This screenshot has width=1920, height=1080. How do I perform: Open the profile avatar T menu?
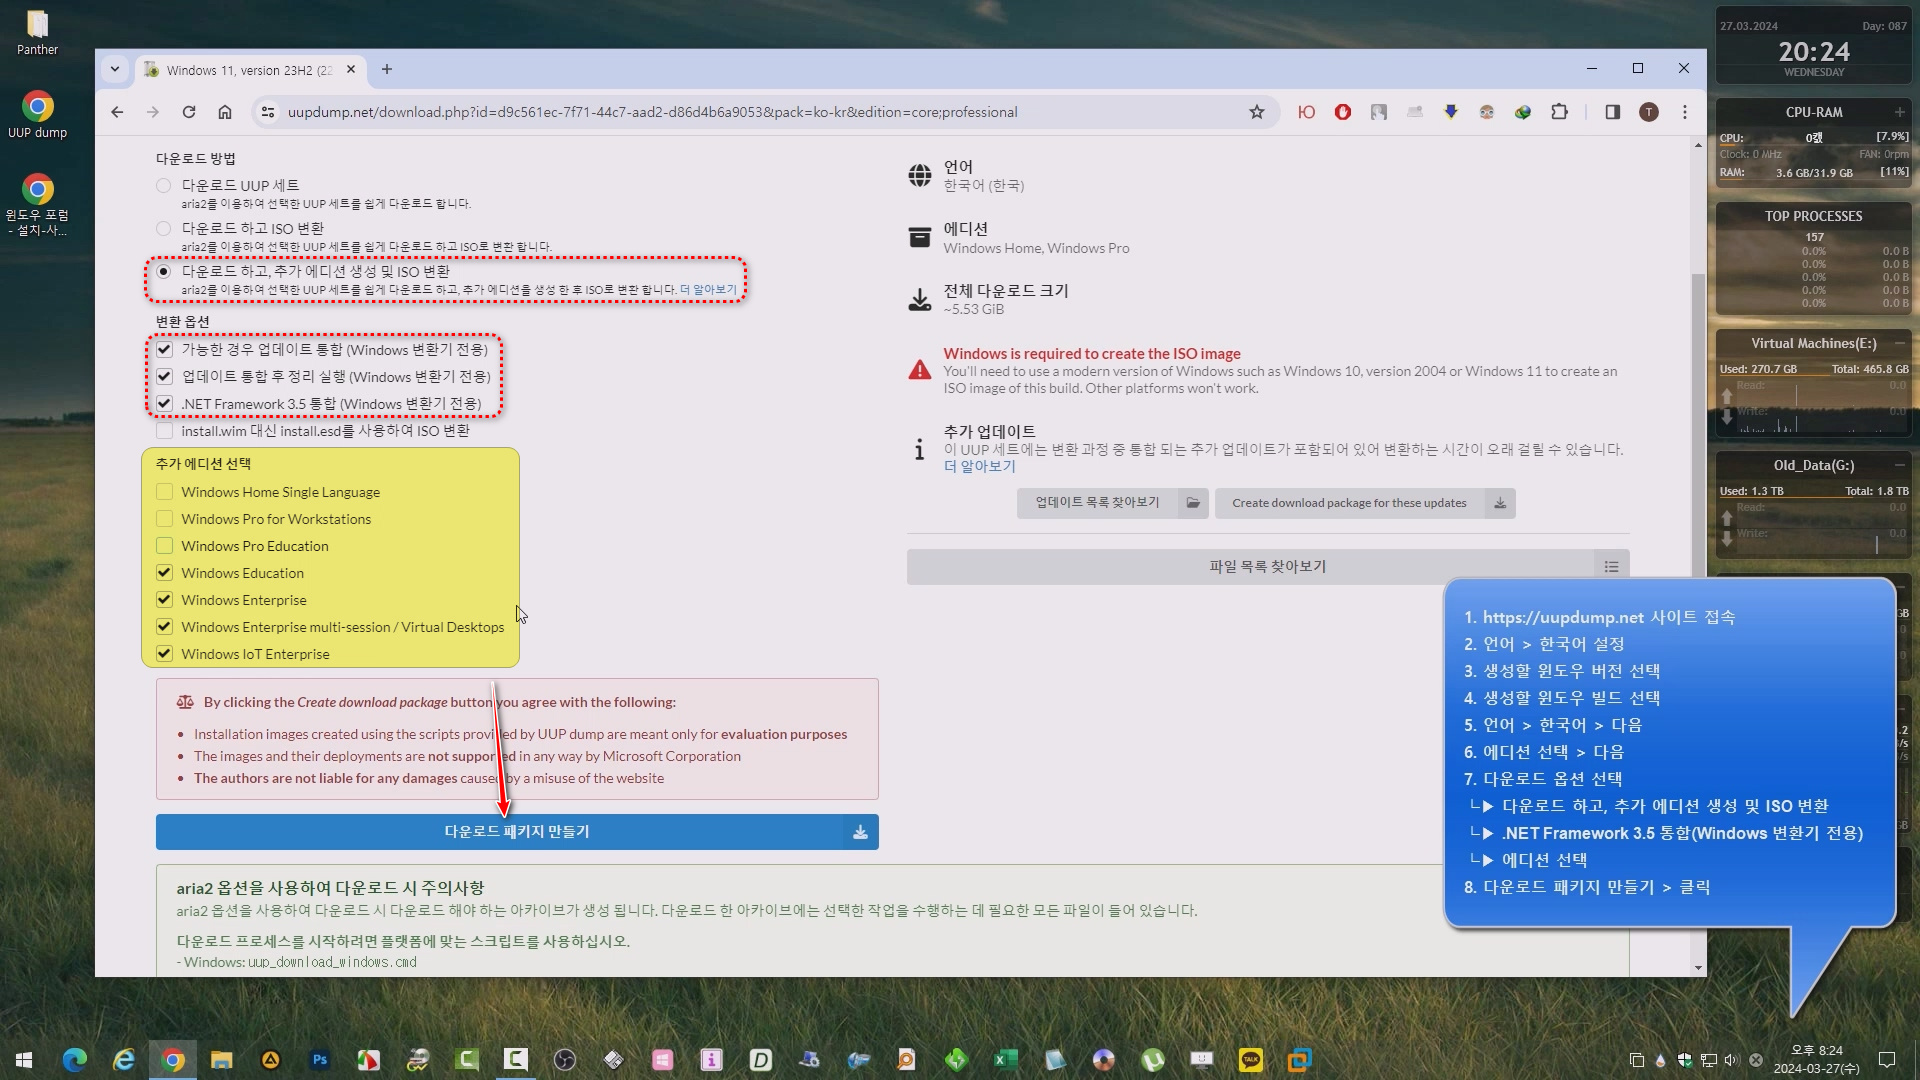(x=1649, y=112)
